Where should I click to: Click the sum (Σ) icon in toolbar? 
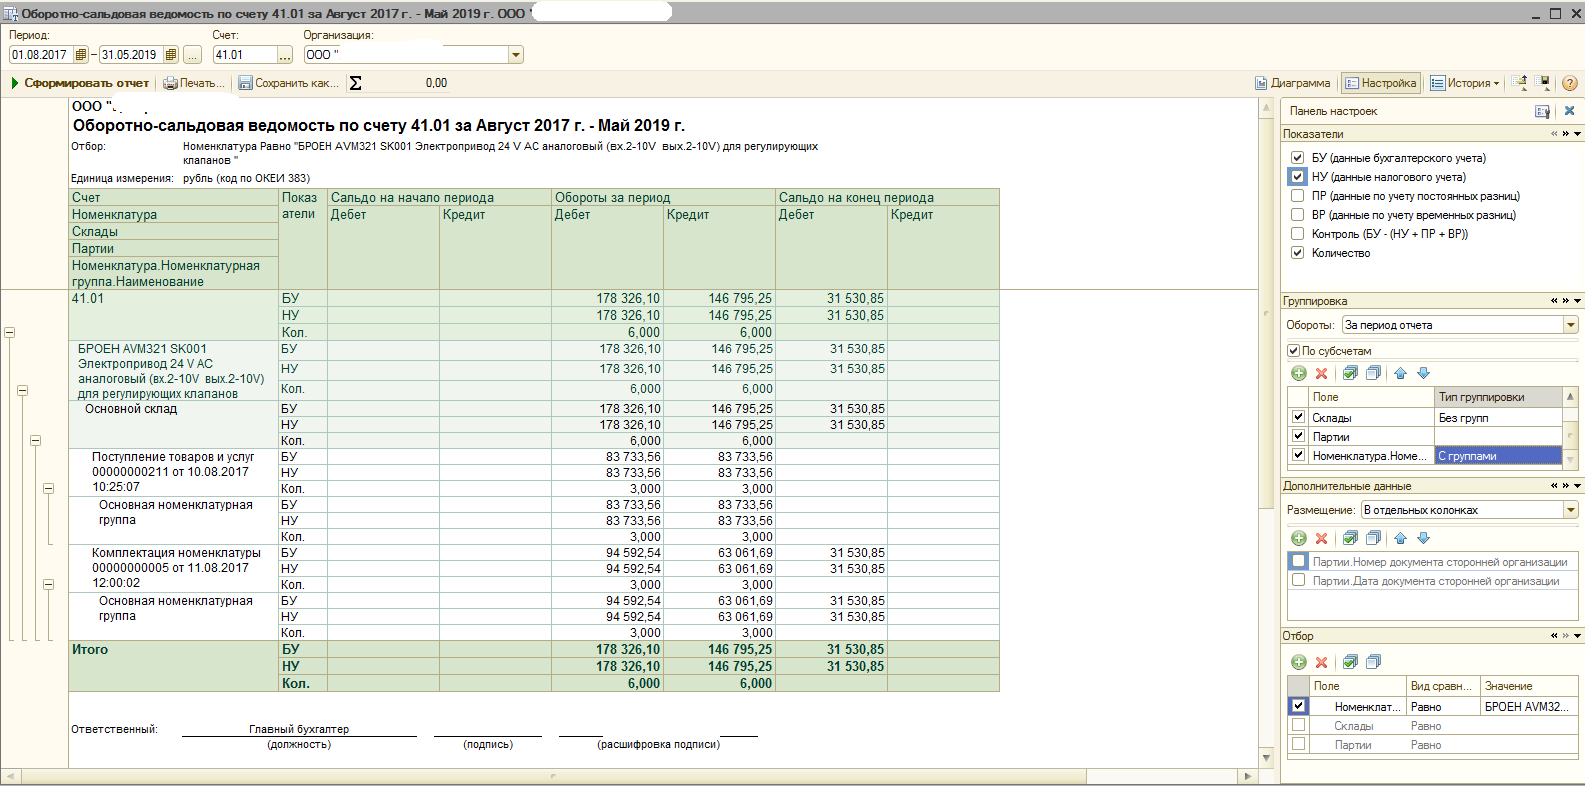[x=355, y=83]
